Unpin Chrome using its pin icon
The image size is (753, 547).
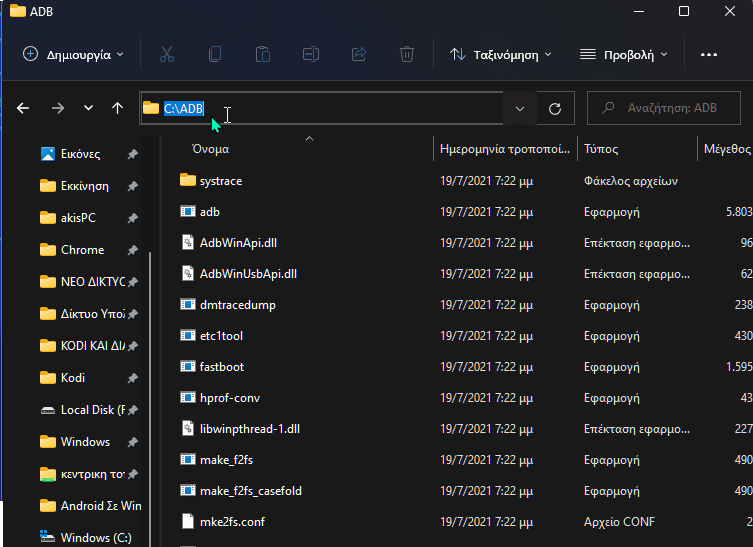[133, 250]
